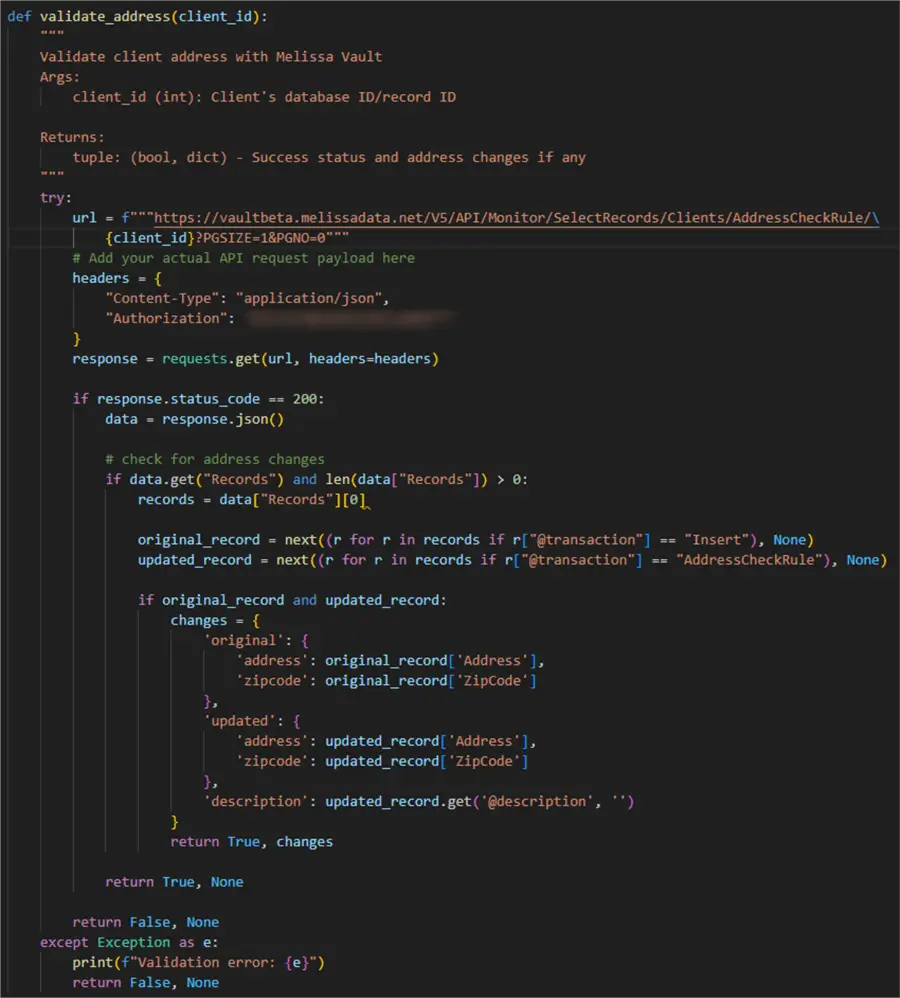Click the docstring line 'client_id (int): Client's database ID/record ID'
This screenshot has height=998, width=900.
[x=264, y=97]
